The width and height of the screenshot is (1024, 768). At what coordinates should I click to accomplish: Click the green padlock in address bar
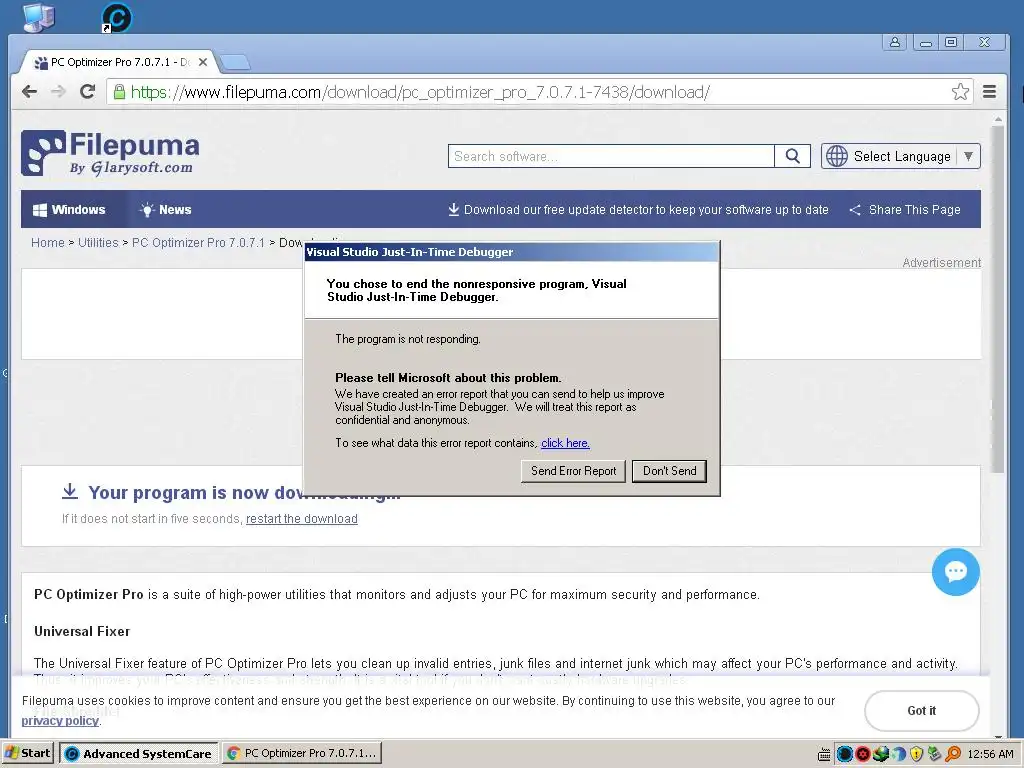(120, 91)
